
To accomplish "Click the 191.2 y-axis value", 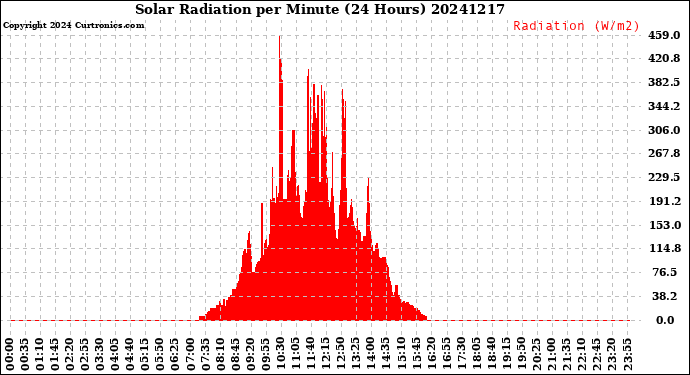I will [x=664, y=202].
